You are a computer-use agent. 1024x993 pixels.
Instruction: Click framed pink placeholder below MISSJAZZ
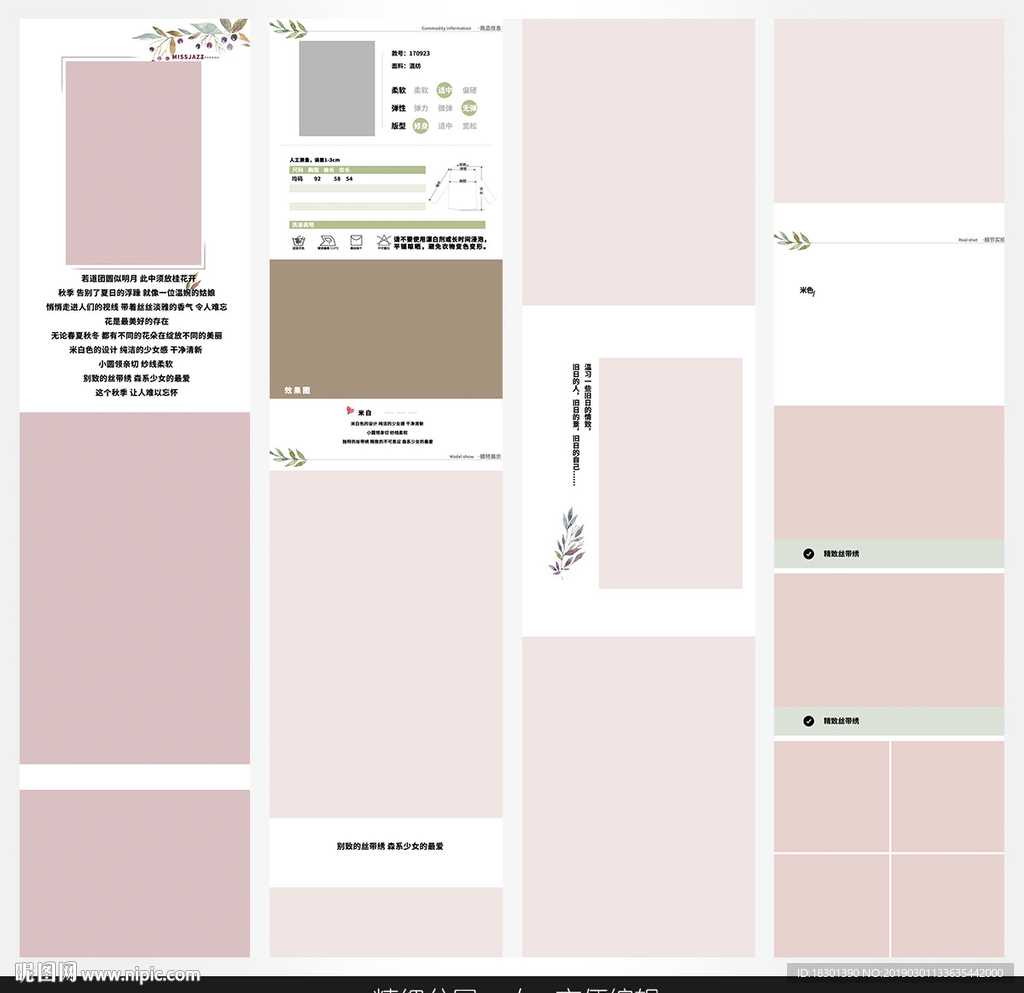tap(133, 163)
